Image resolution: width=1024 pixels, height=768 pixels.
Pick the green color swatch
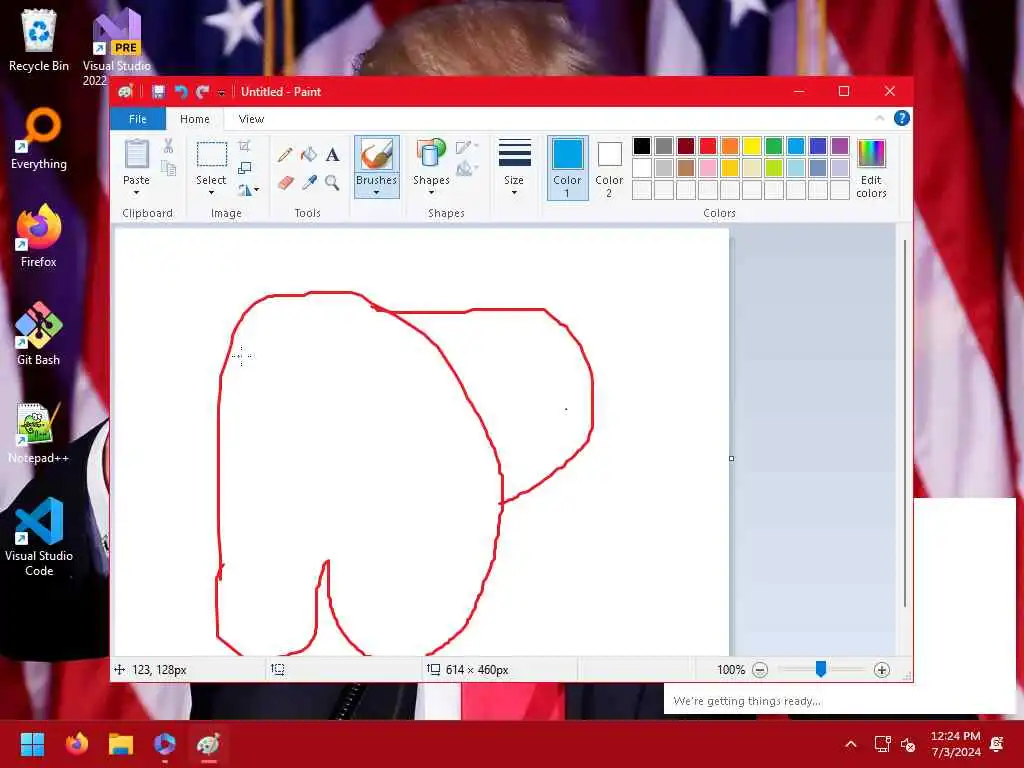pos(774,146)
